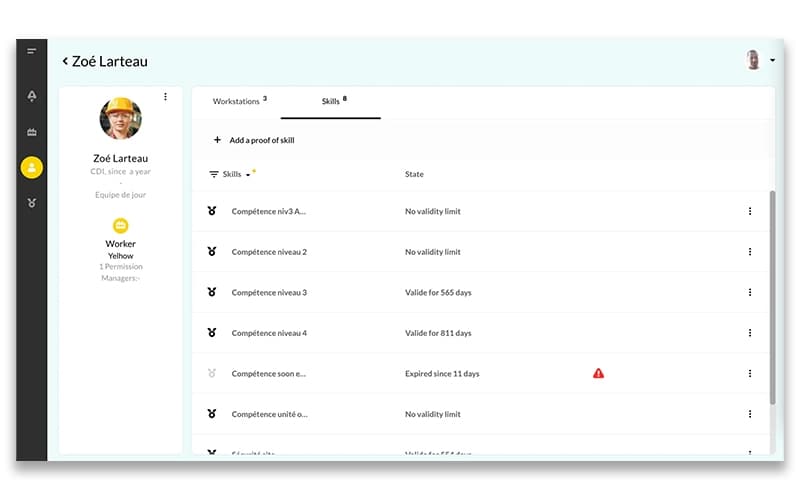This screenshot has height=500, width=800.
Task: Click Expired since 11 days state
Action: click(442, 373)
